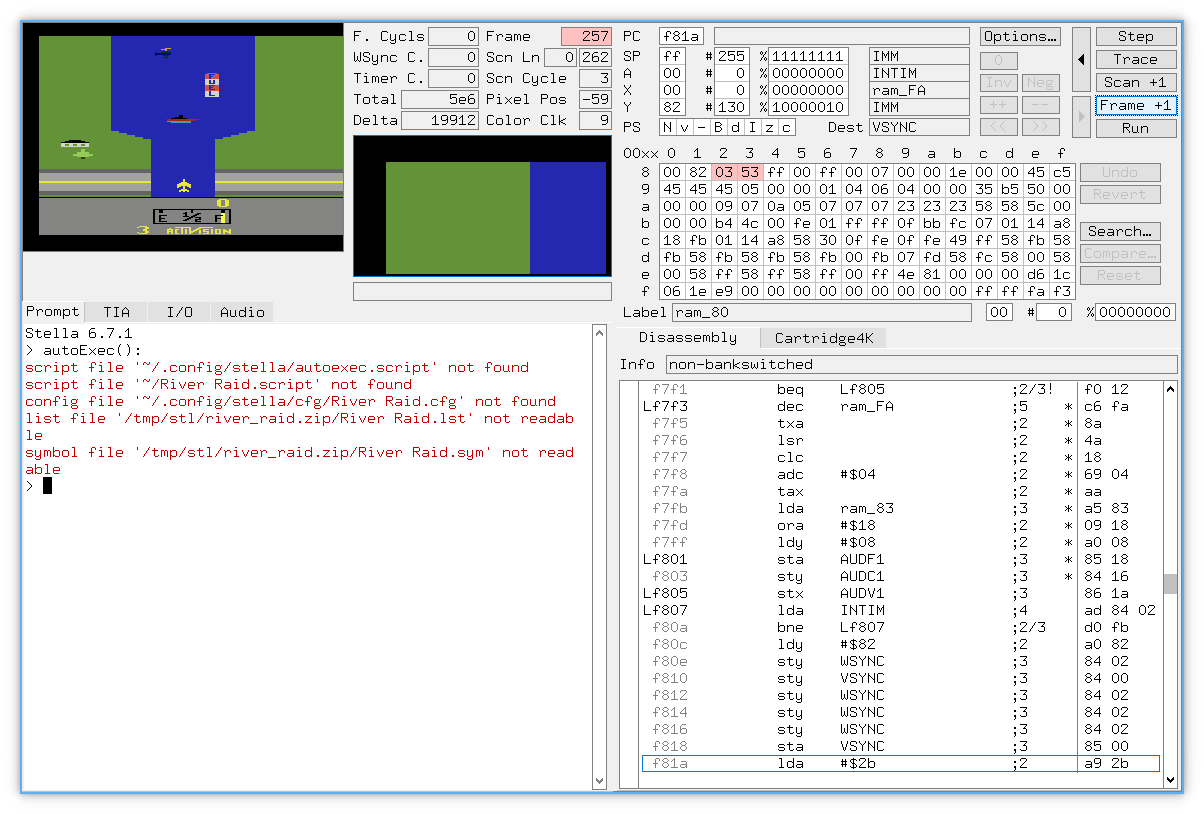Click the Inv bit-operation button

click(x=999, y=83)
